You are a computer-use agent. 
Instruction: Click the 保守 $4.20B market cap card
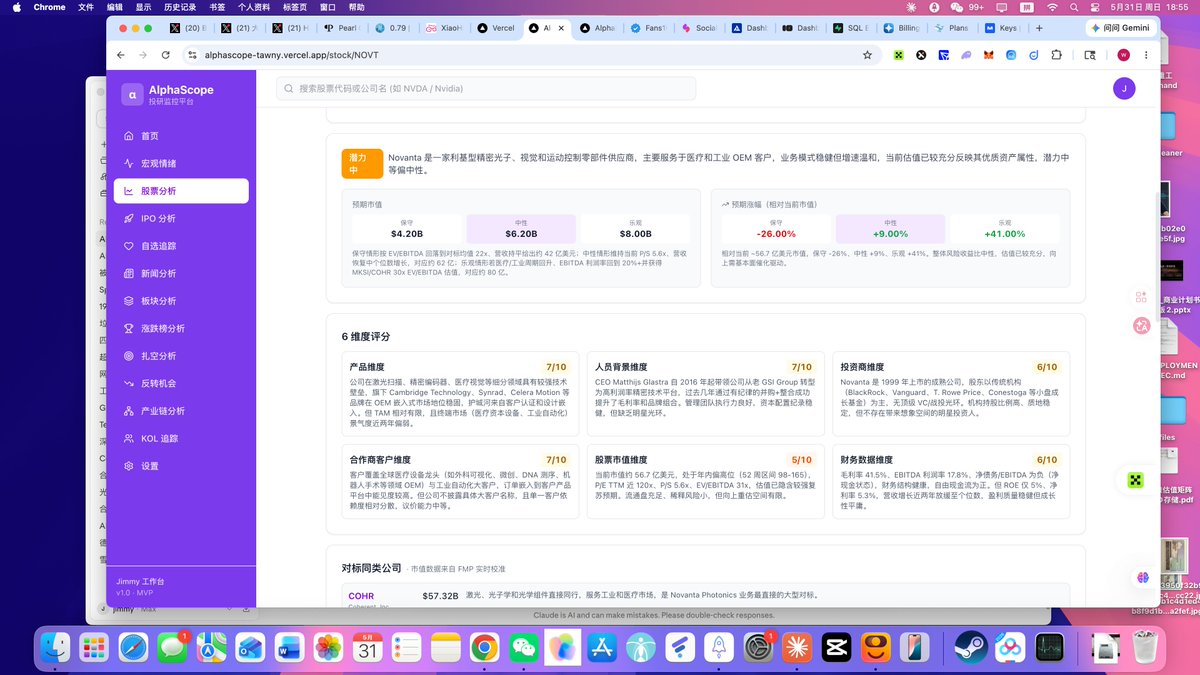click(407, 228)
